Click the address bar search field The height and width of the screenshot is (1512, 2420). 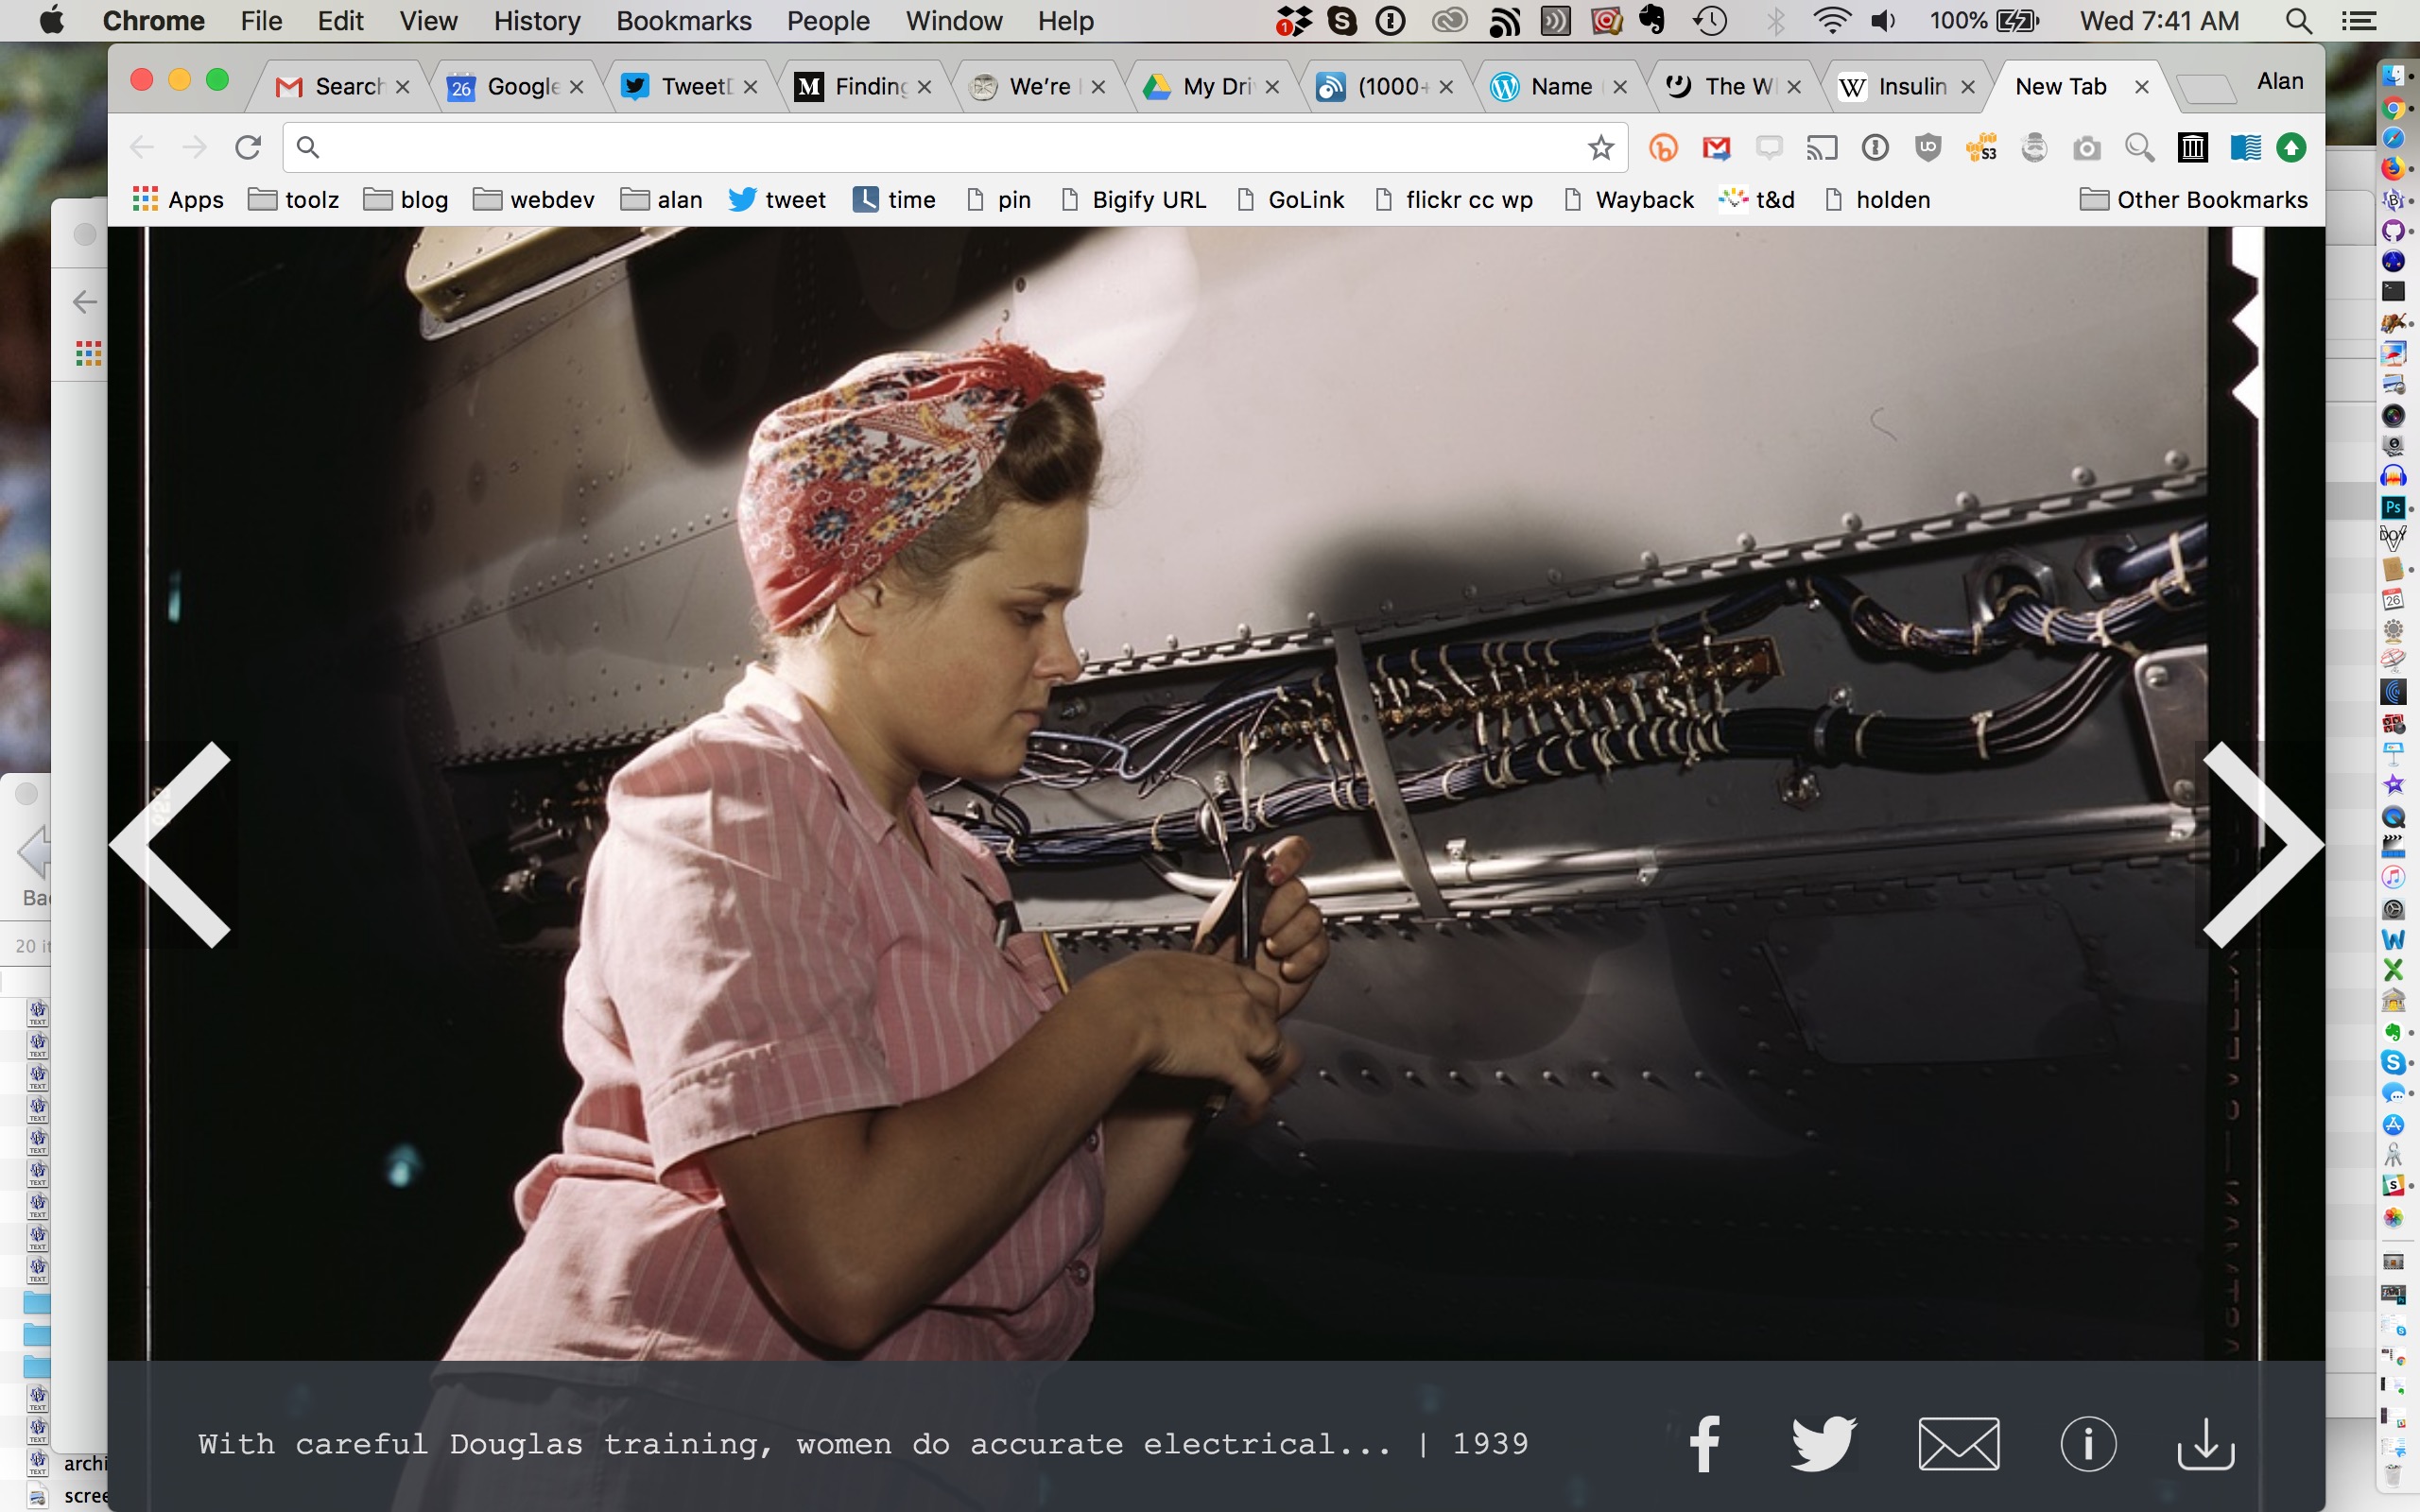940,148
